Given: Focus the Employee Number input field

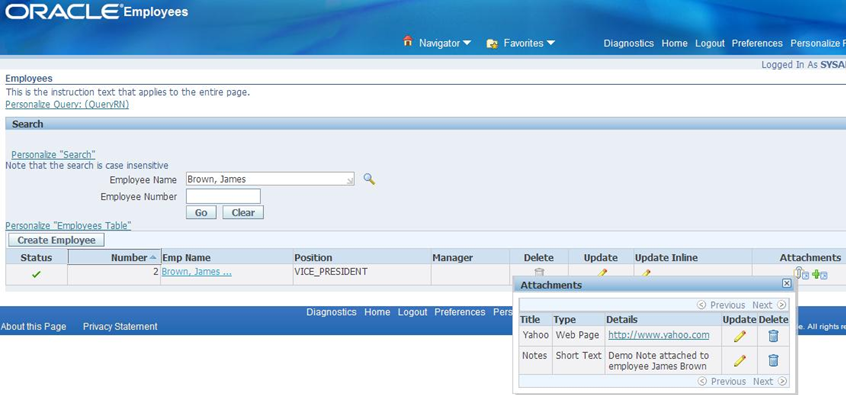Looking at the screenshot, I should (223, 196).
